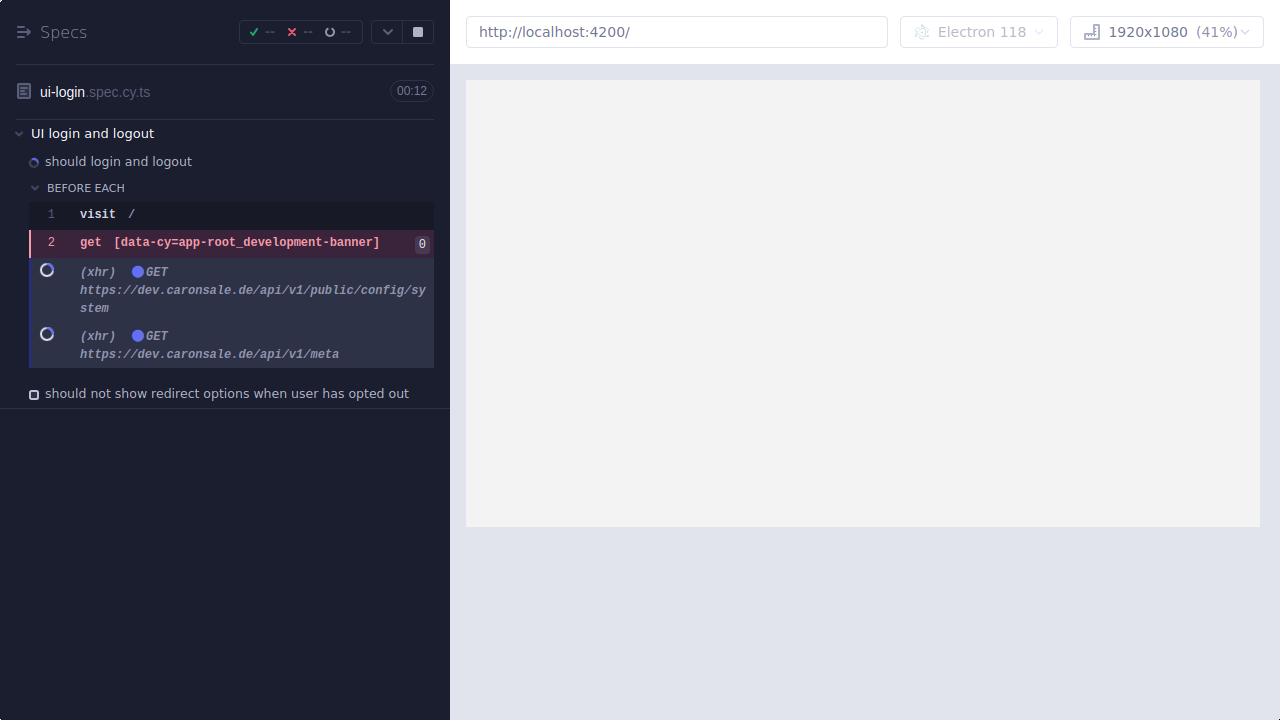Click the ruler icon in viewport selector
The image size is (1280, 720).
coord(1091,31)
